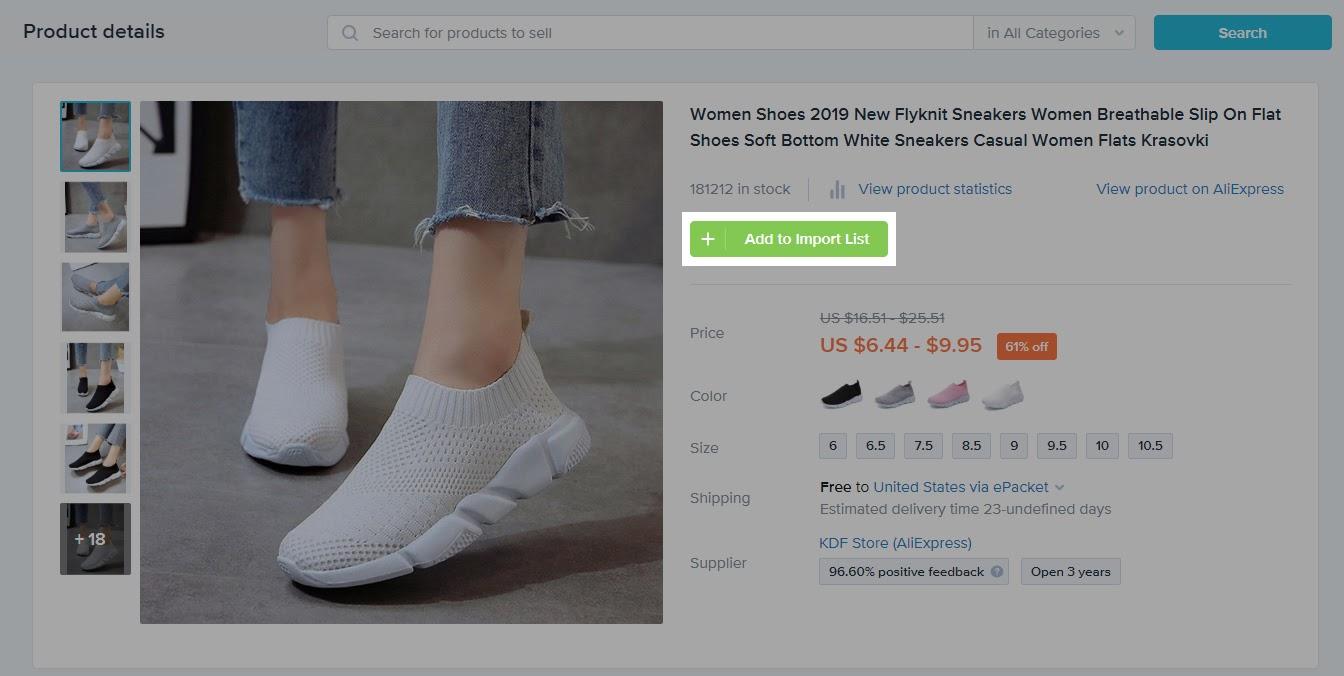Click the Open 3 years badge
1344x676 pixels.
pos(1071,572)
